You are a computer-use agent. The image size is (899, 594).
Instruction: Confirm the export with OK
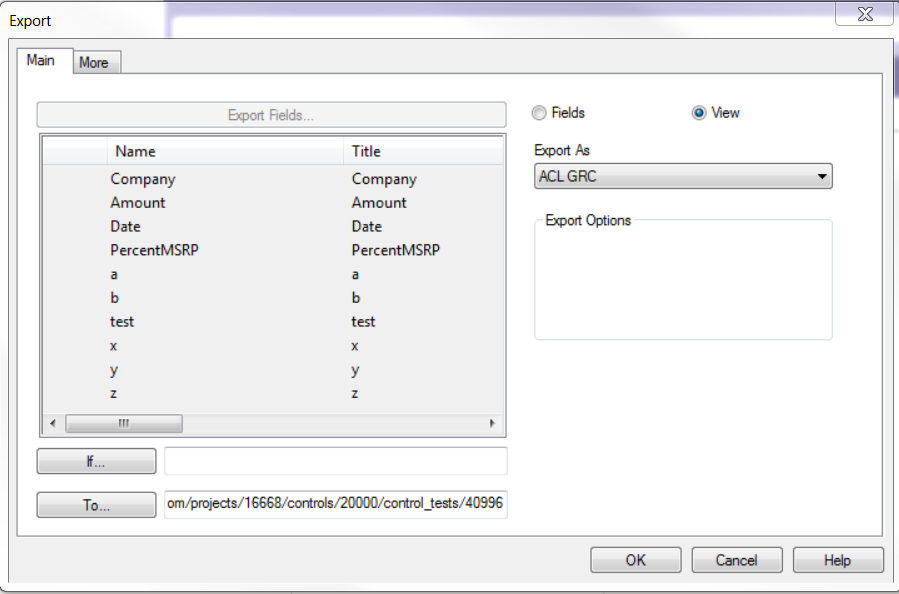coord(636,560)
